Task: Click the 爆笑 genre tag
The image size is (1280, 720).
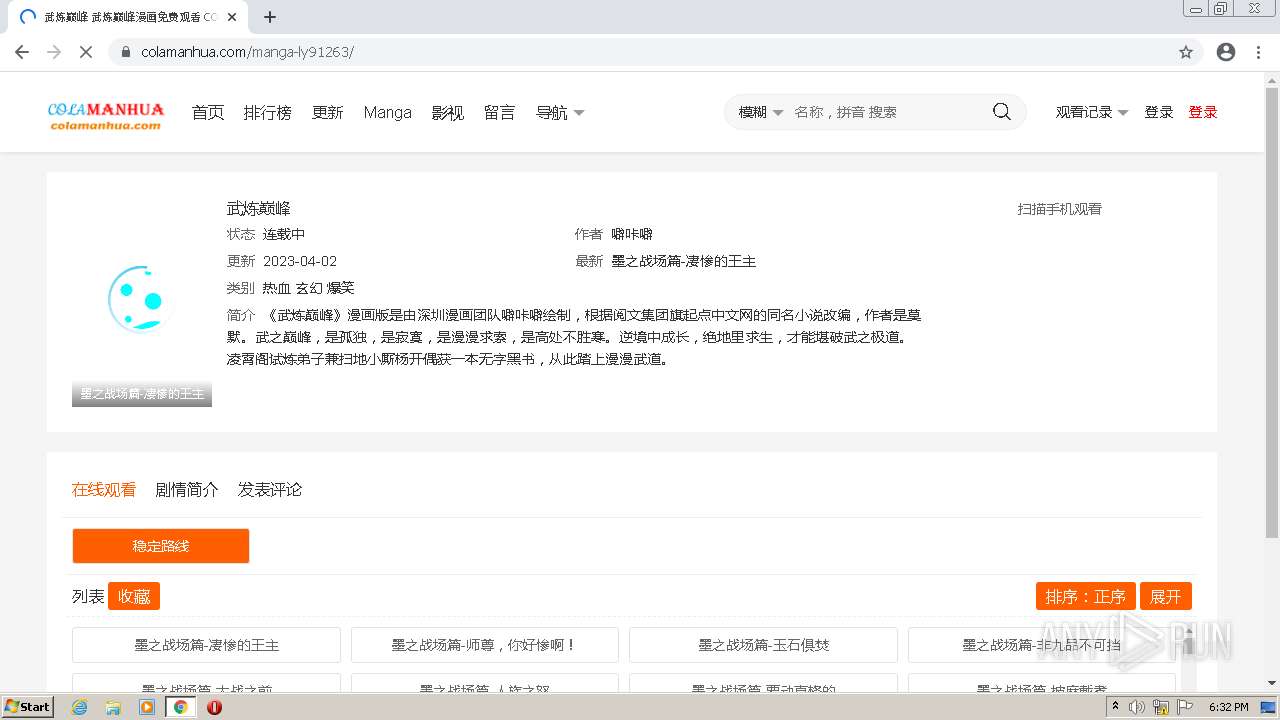Action: pyautogui.click(x=341, y=288)
